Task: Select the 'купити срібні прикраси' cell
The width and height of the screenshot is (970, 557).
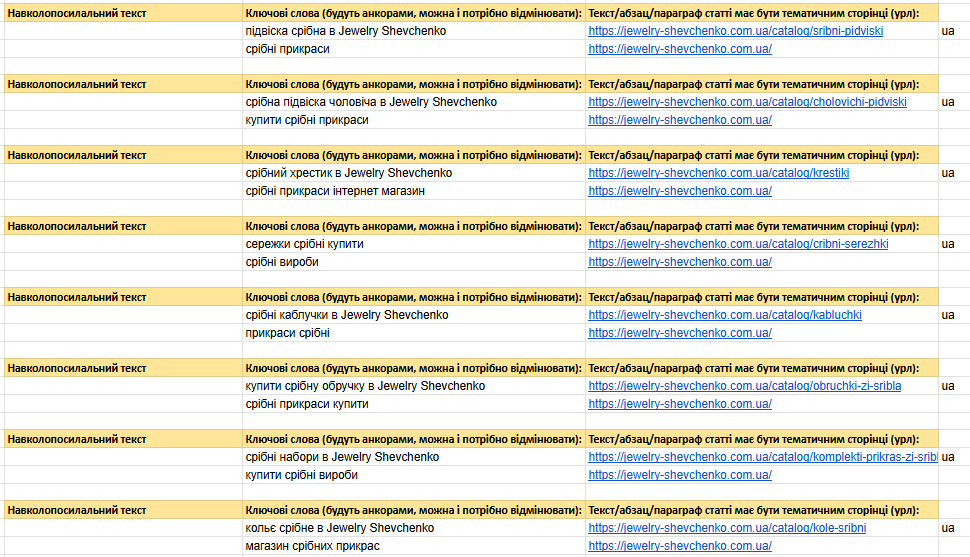Action: point(414,120)
